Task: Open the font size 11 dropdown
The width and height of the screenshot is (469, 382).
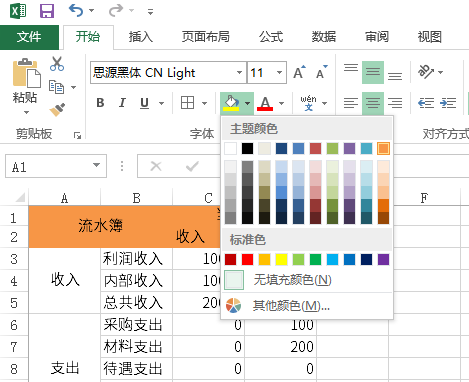Action: [x=279, y=72]
